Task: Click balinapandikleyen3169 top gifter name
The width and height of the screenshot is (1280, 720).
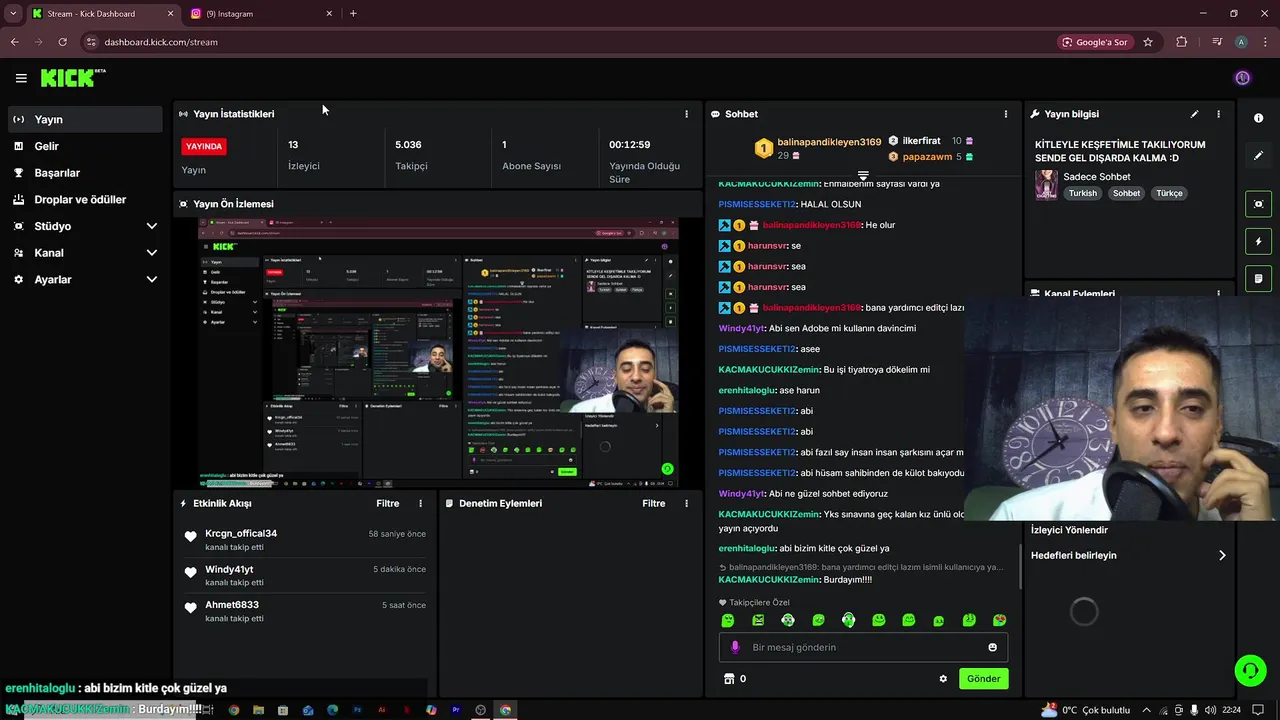Action: click(829, 142)
